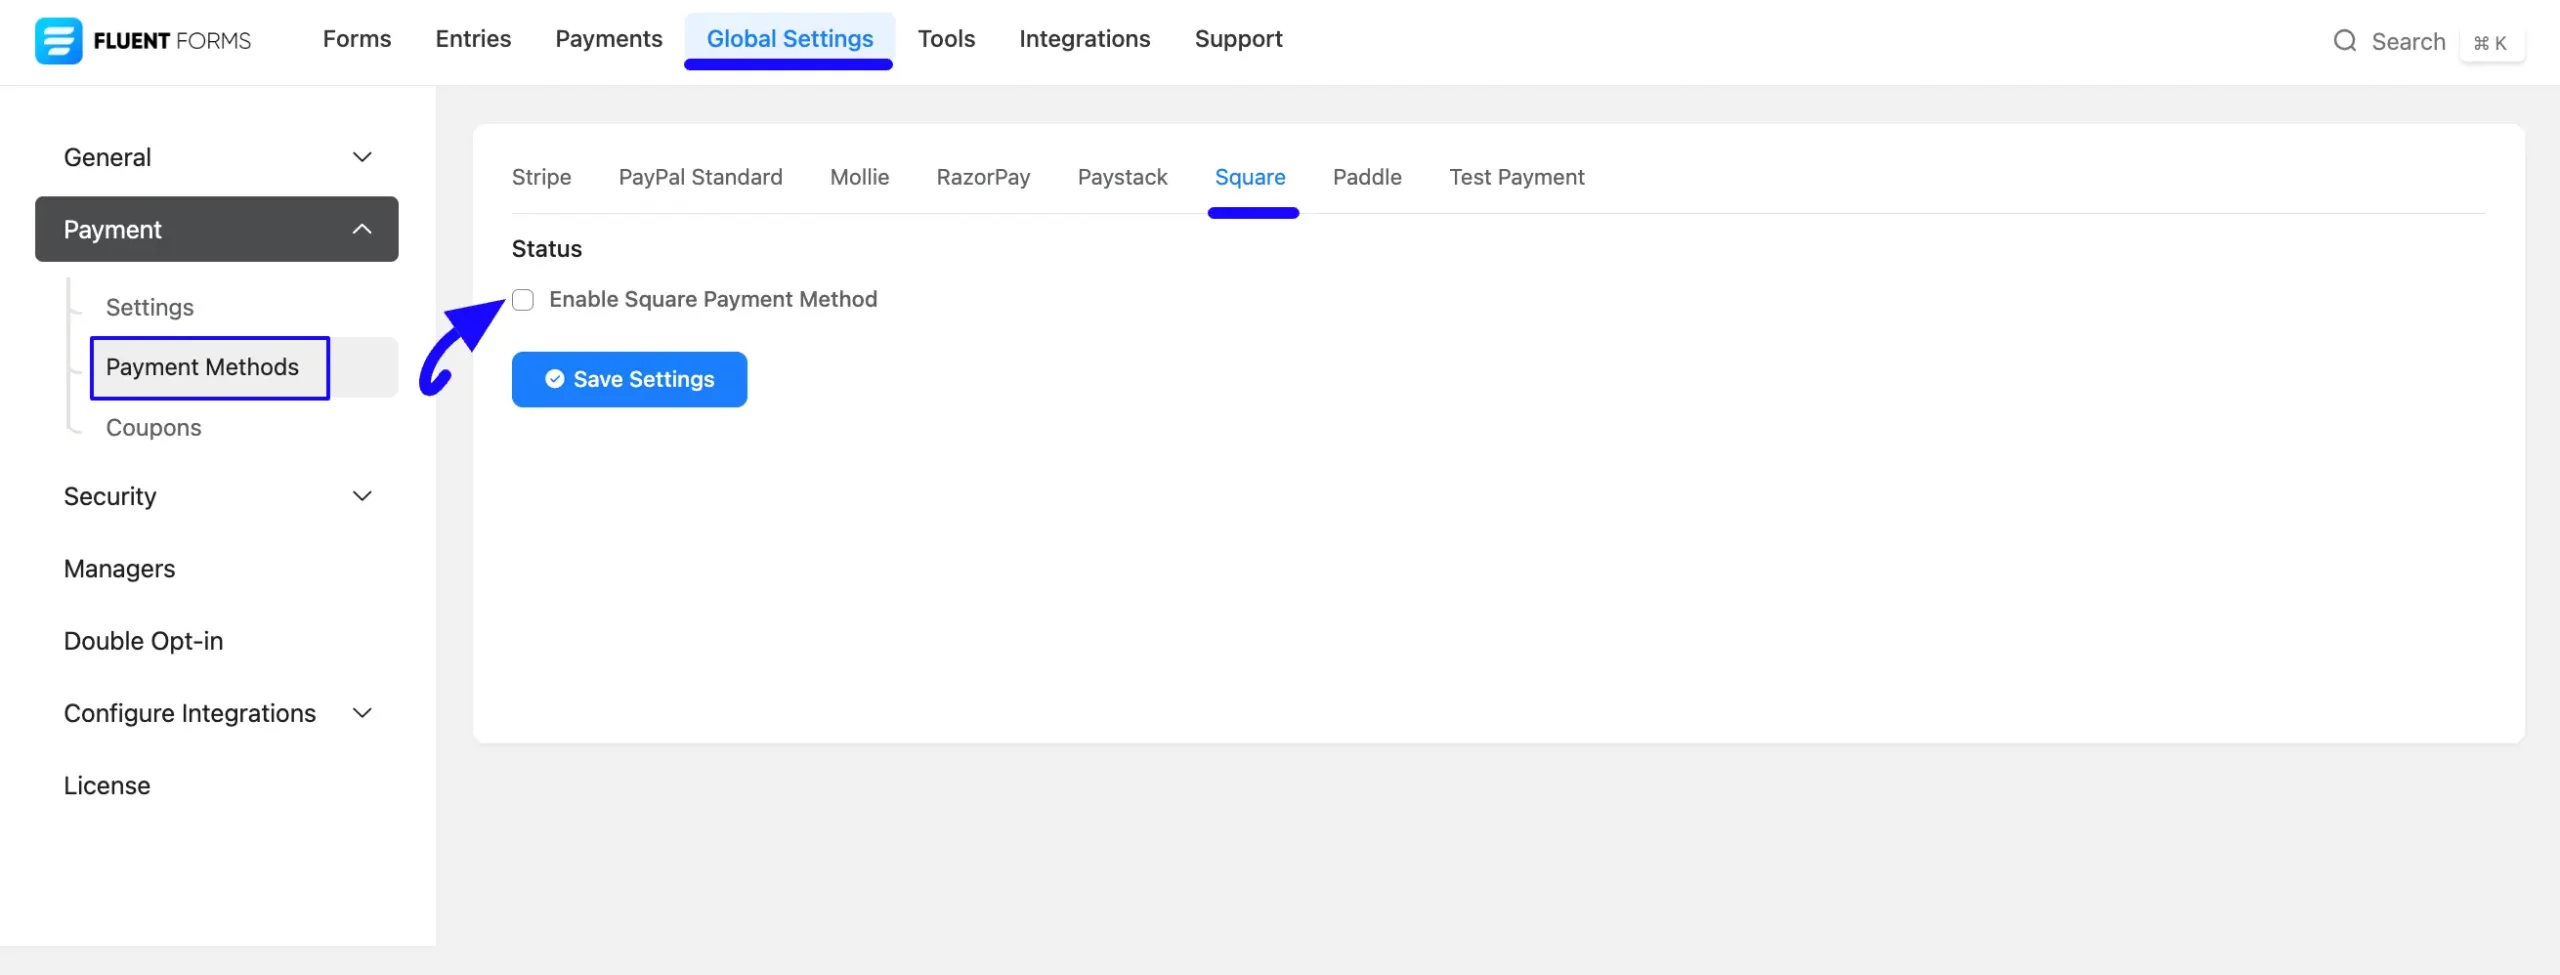This screenshot has height=975, width=2560.
Task: Switch to the Stripe tab
Action: point(541,177)
